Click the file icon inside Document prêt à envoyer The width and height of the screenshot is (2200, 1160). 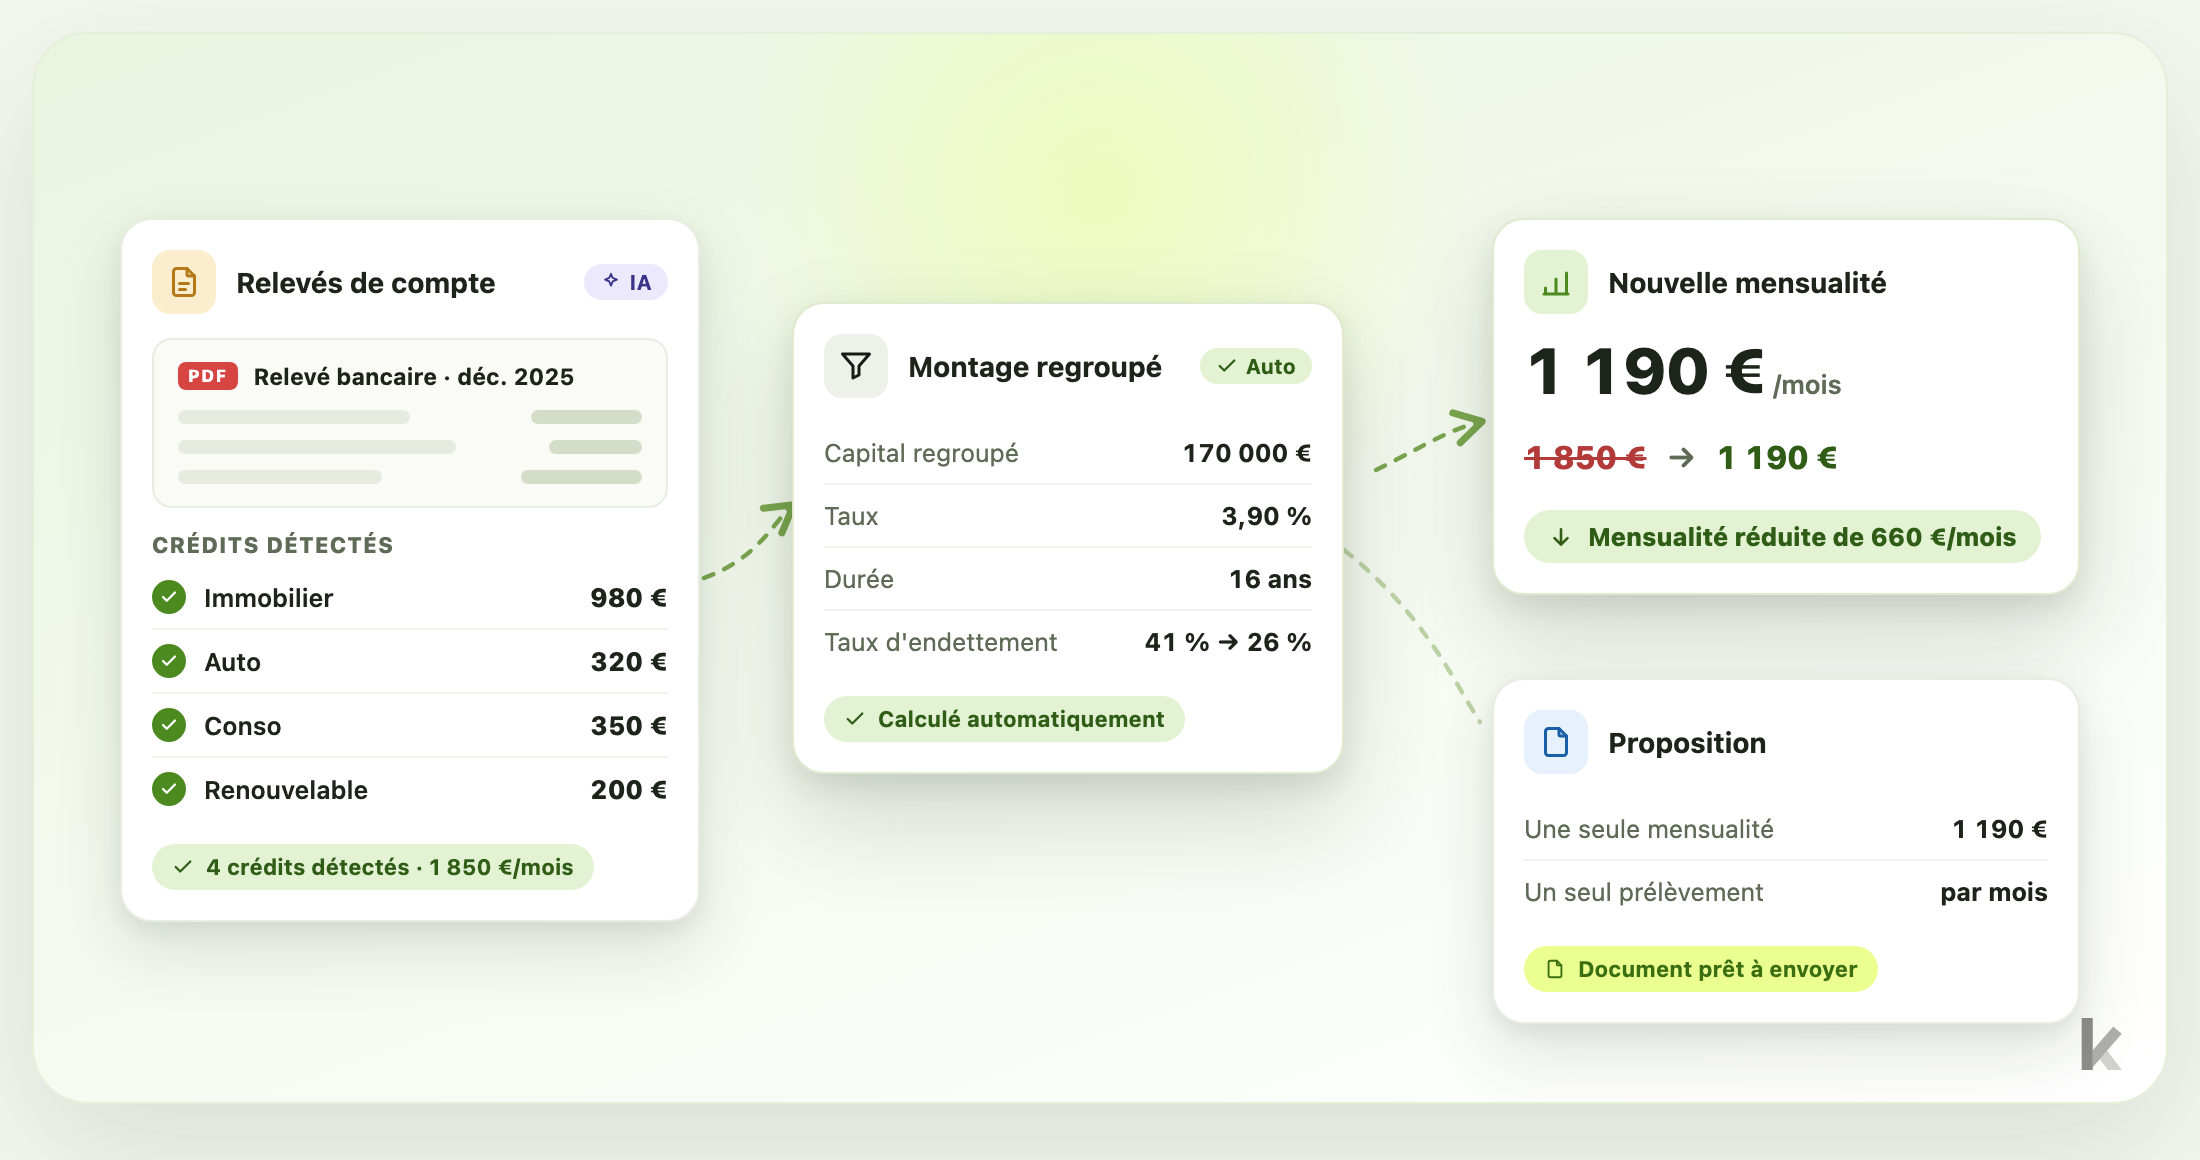click(1555, 969)
